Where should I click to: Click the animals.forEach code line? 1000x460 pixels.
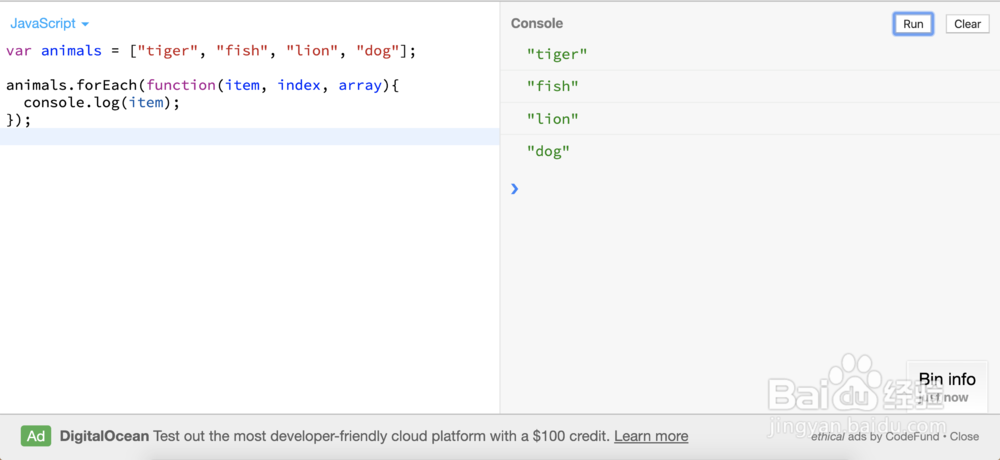[x=202, y=85]
